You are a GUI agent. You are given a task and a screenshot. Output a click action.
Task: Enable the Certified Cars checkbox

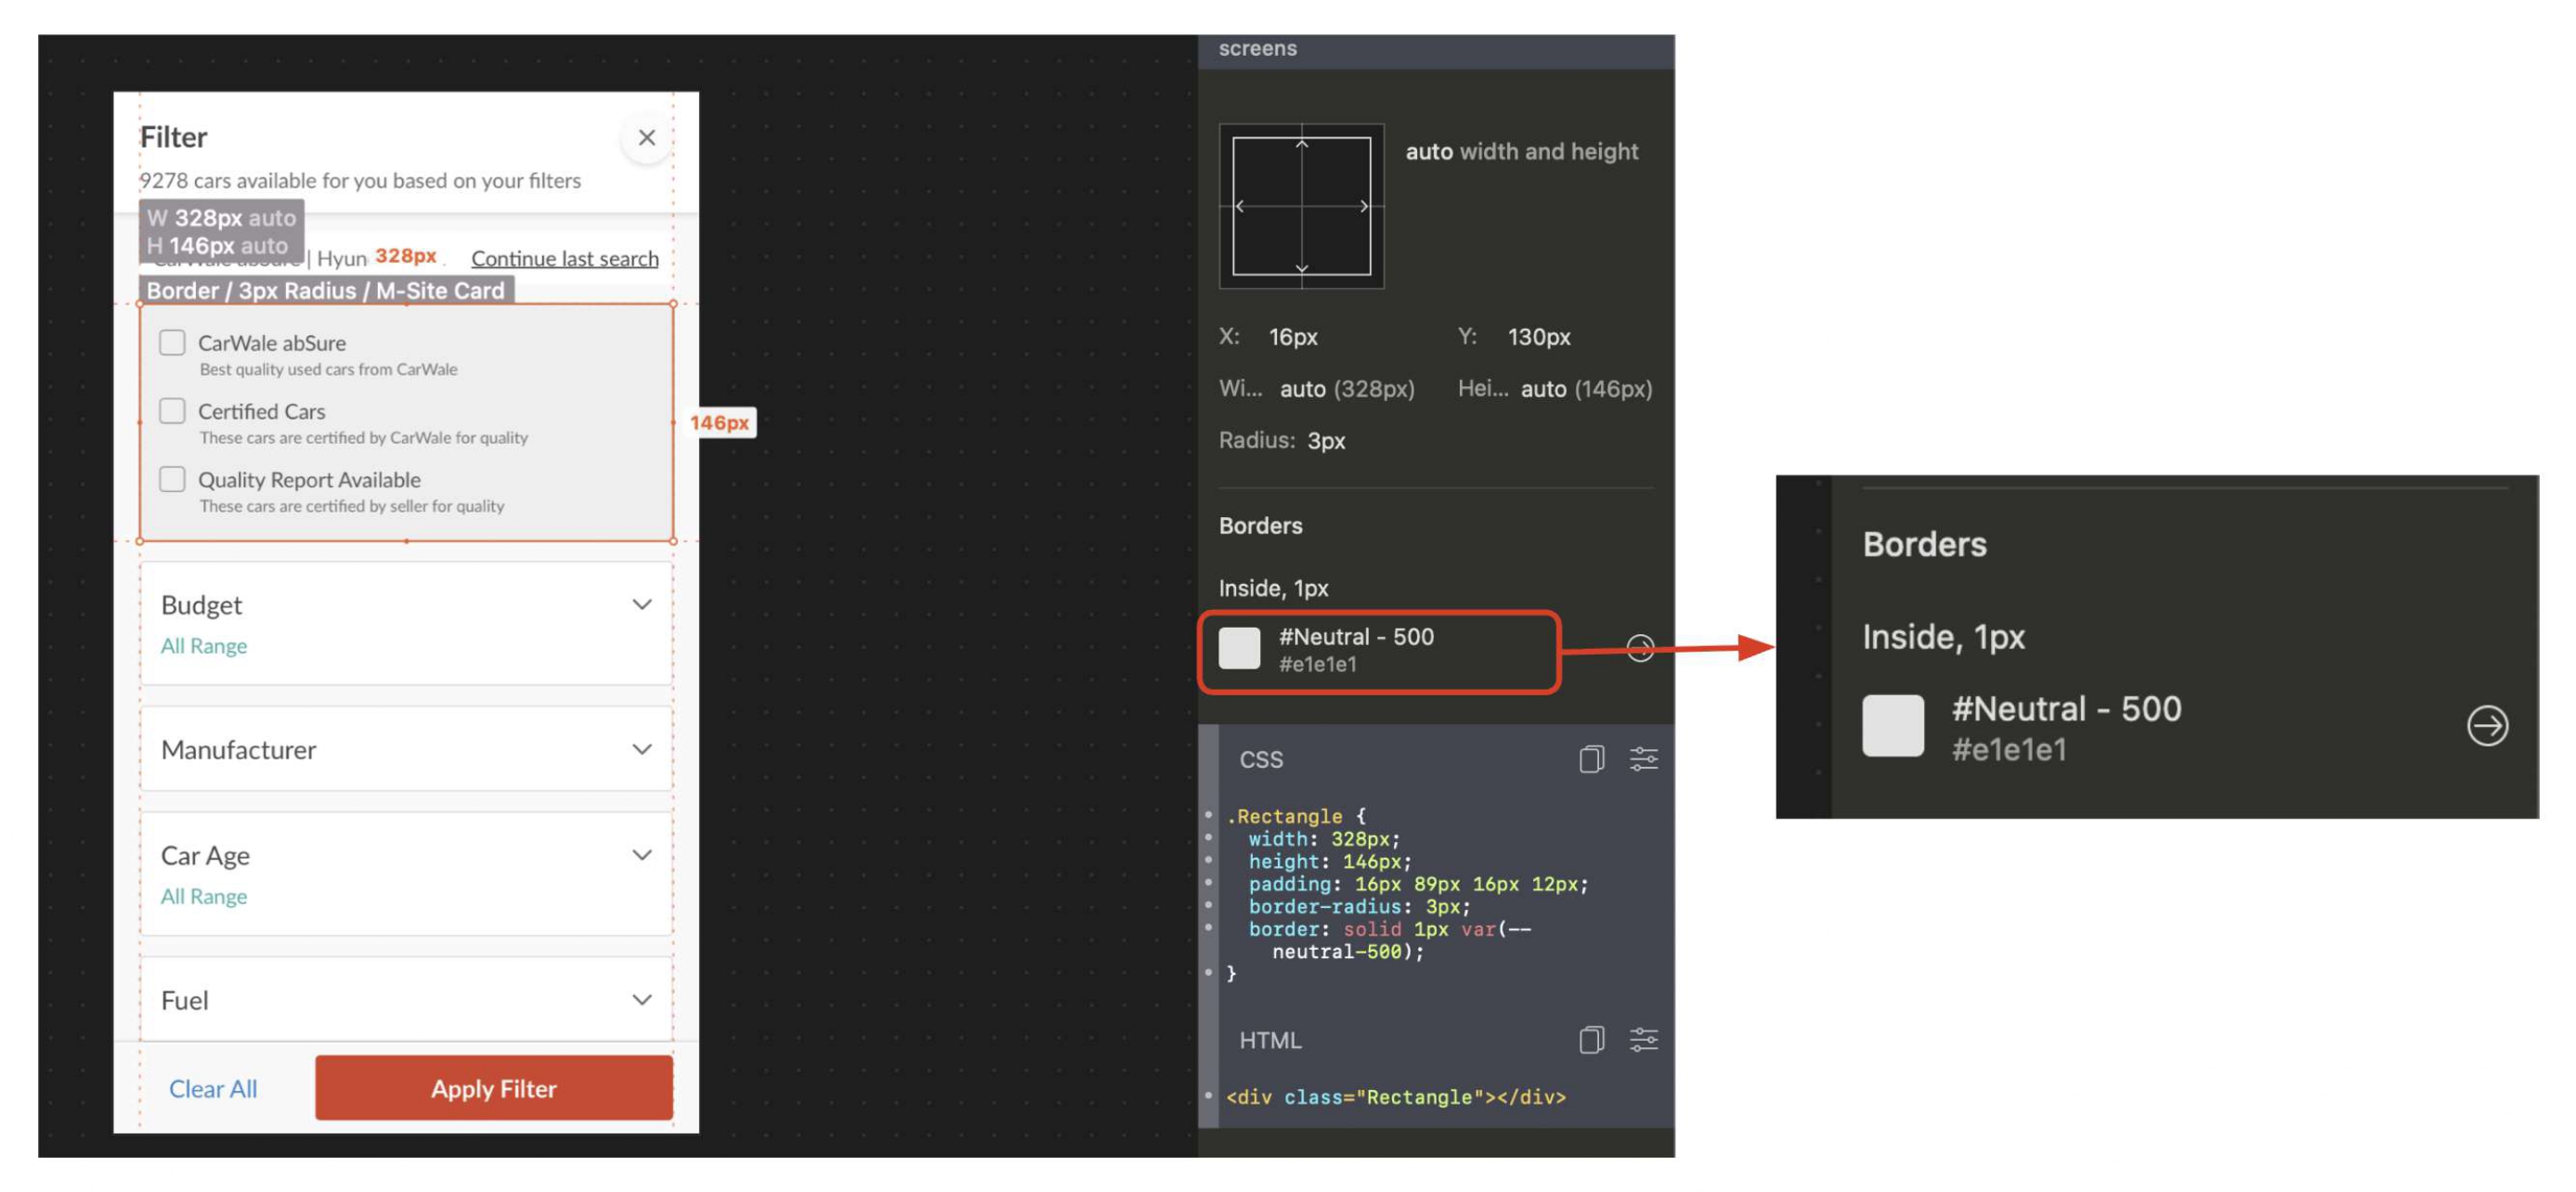pos(172,411)
